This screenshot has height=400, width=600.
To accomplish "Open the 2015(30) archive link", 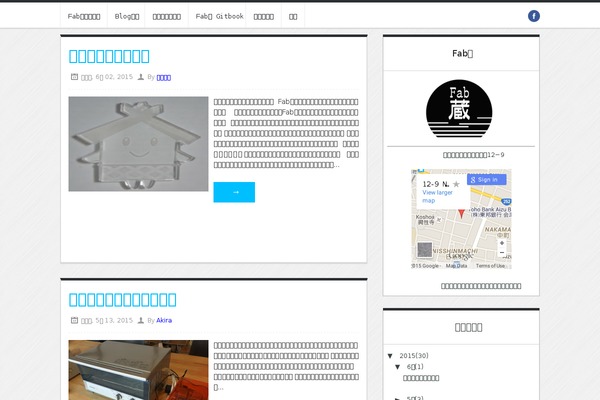I will click(x=414, y=356).
